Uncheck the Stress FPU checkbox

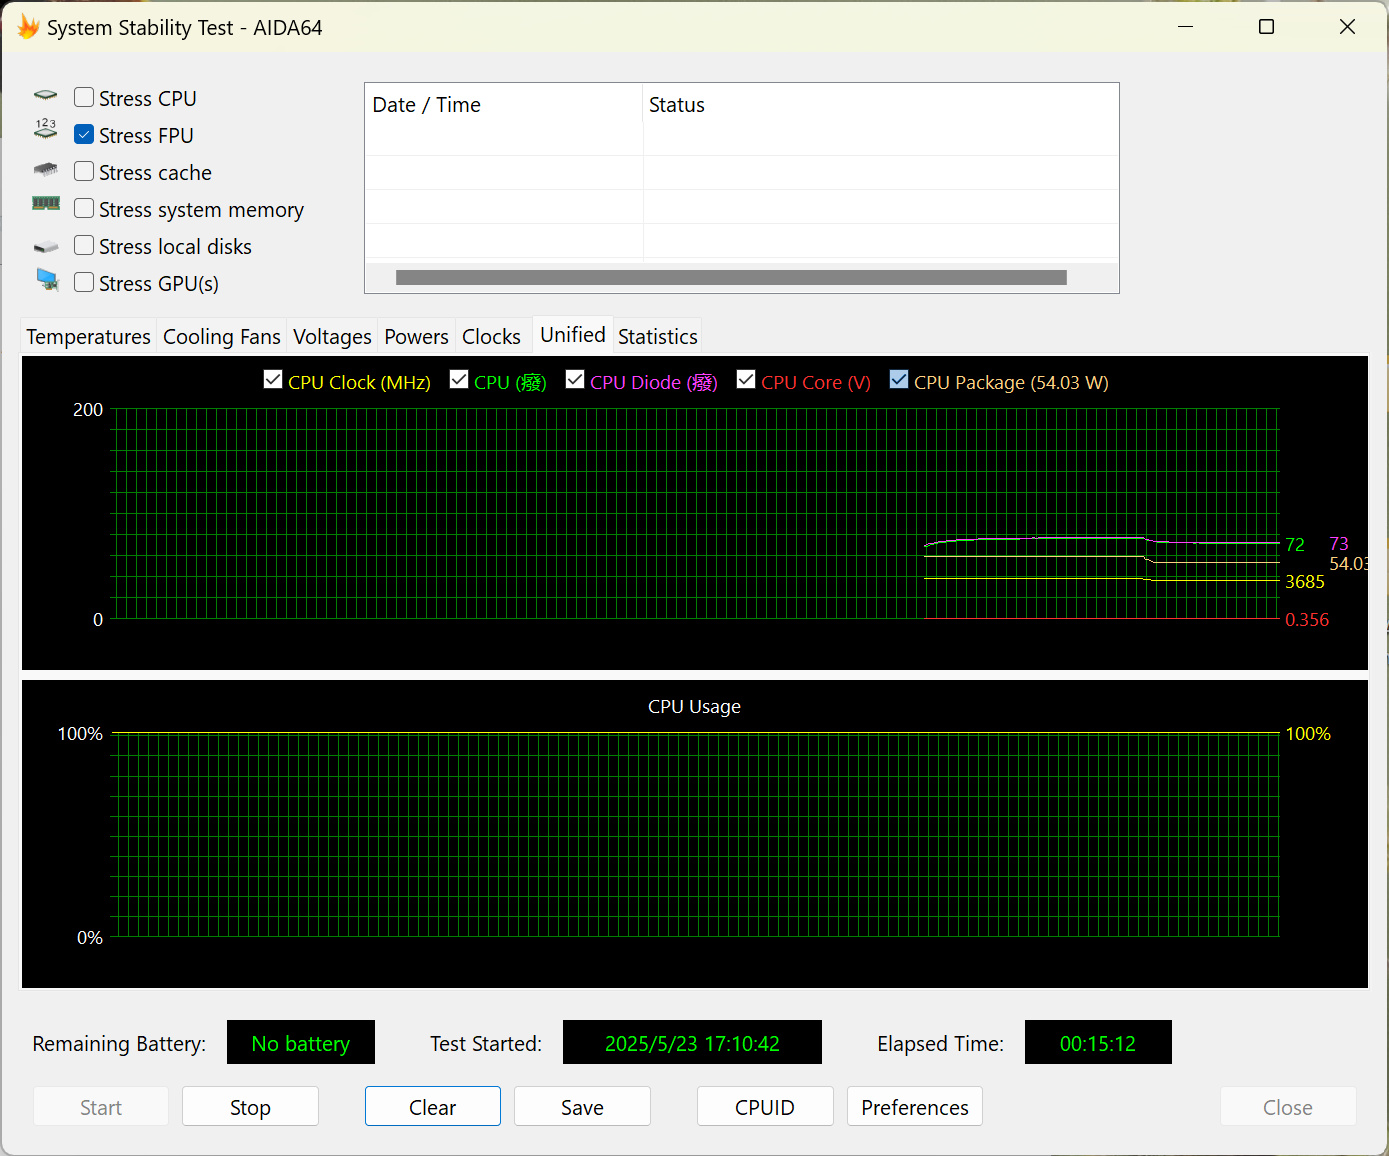pos(84,135)
